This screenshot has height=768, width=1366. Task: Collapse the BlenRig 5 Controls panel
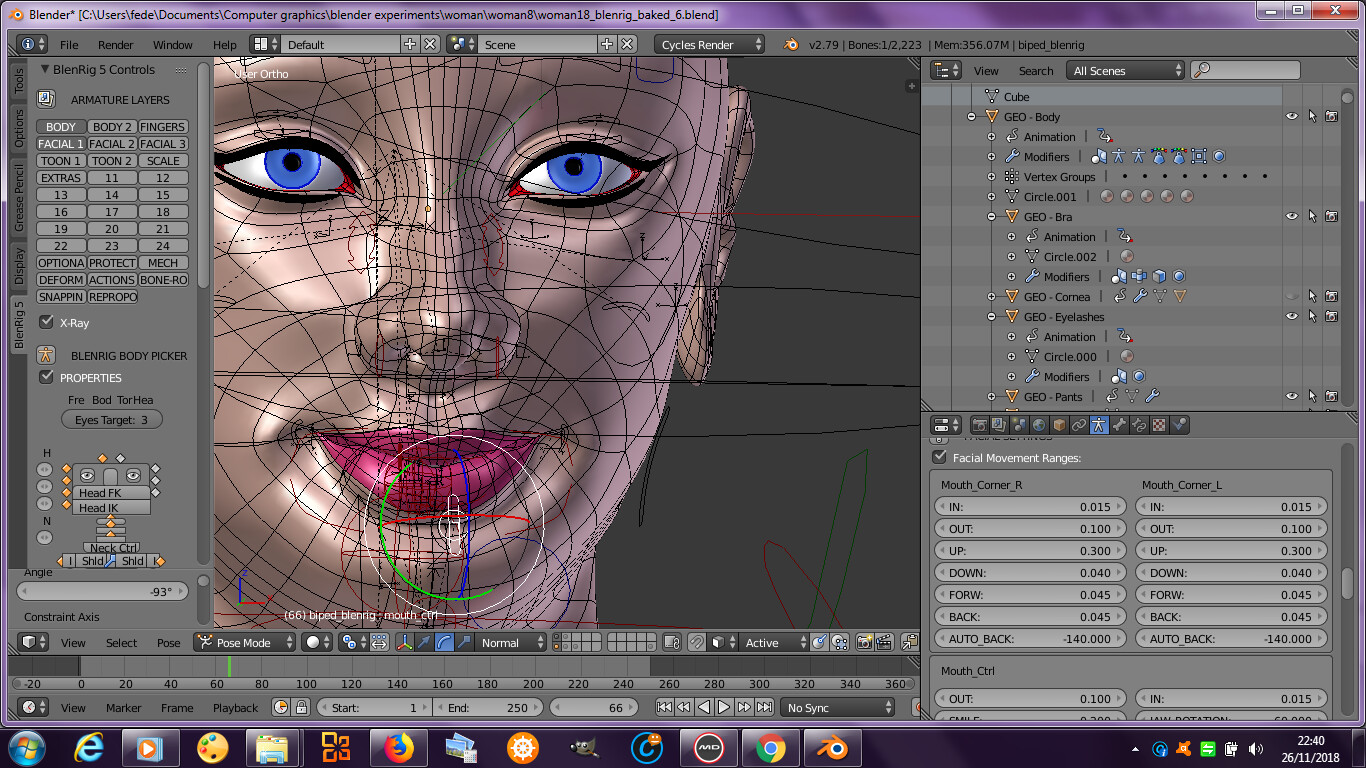pyautogui.click(x=45, y=69)
